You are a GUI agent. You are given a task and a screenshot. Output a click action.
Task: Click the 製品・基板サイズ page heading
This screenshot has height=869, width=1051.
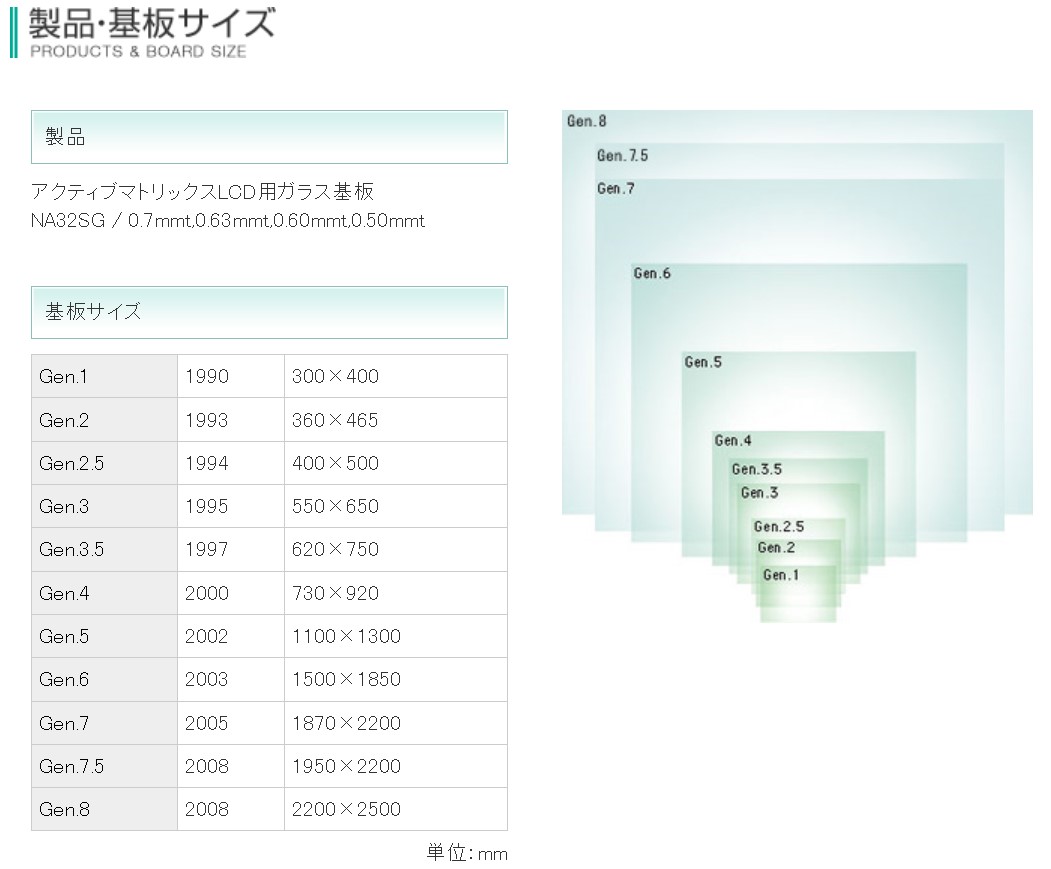pos(151,24)
